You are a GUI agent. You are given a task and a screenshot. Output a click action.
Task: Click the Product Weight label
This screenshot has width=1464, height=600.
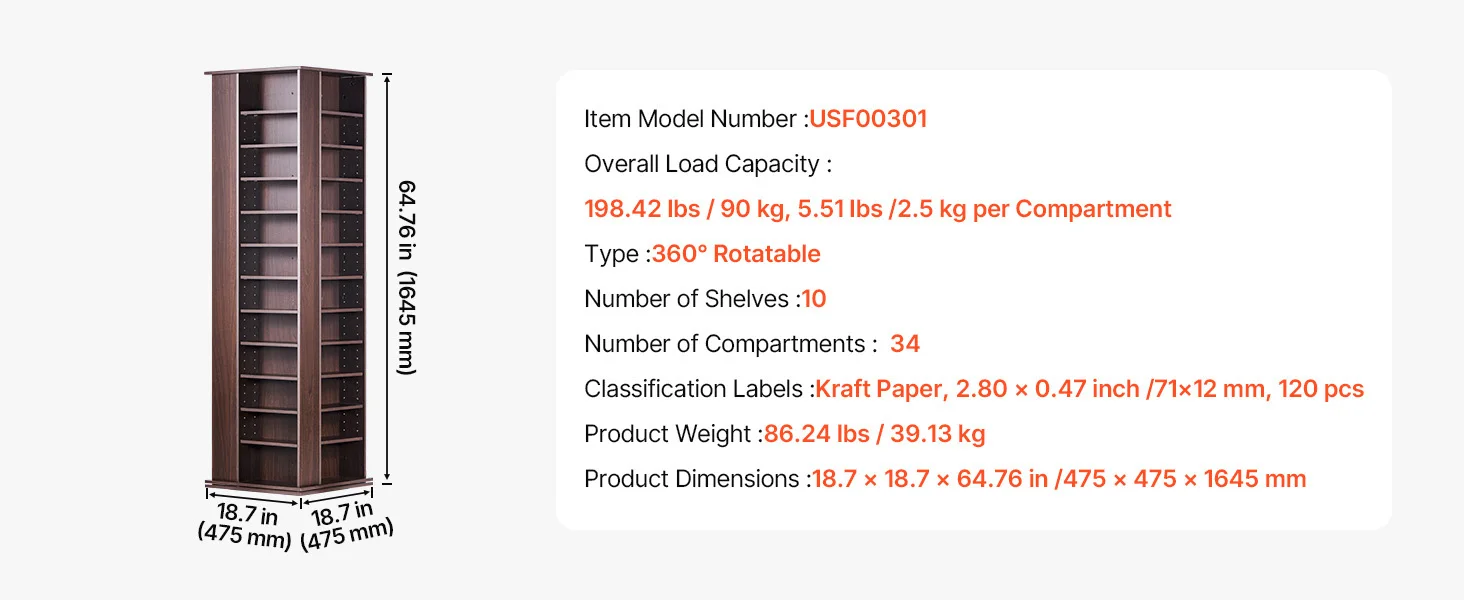pyautogui.click(x=673, y=434)
